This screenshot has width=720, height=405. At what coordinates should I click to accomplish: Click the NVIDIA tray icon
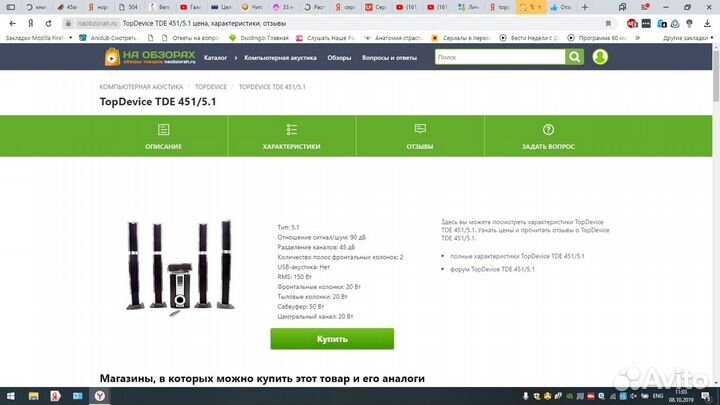pyautogui.click(x=569, y=396)
